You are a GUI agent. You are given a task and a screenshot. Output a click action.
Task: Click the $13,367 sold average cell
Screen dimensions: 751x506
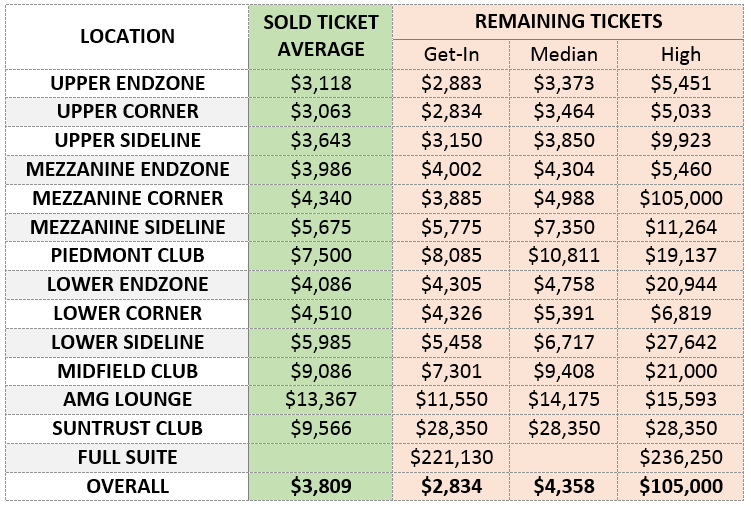pos(320,400)
